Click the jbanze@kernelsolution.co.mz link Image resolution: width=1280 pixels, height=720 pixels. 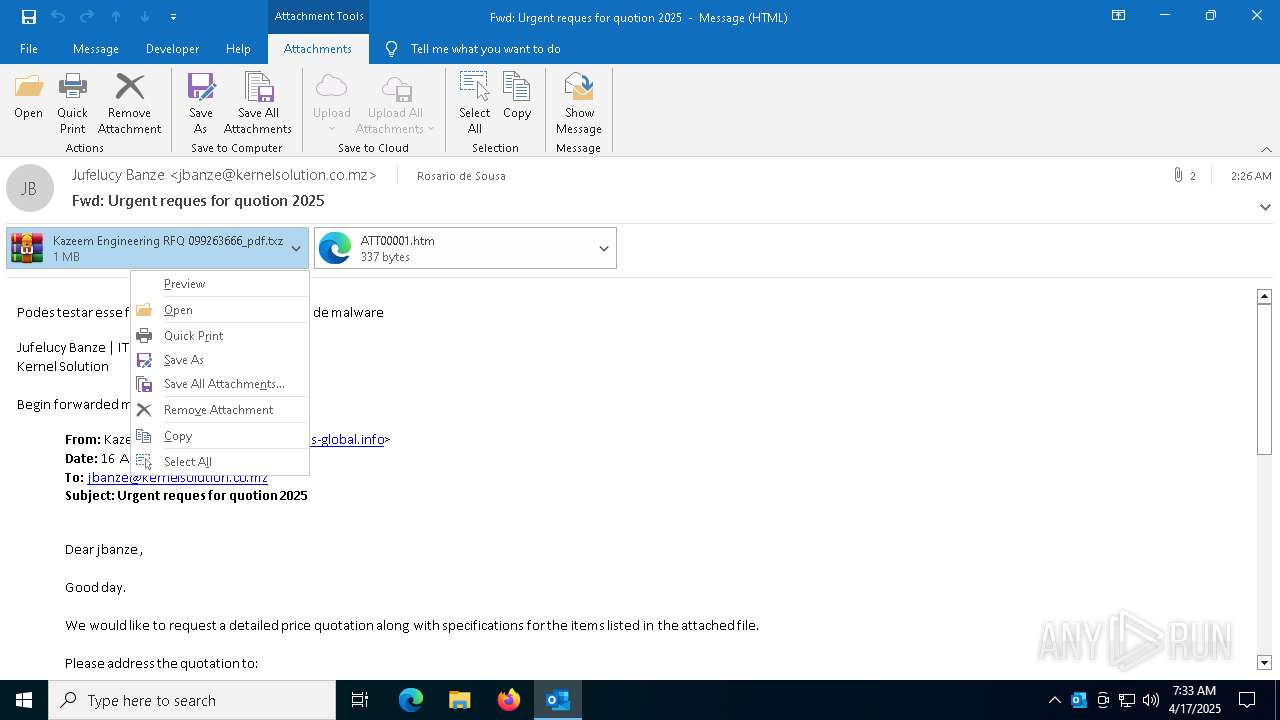point(177,478)
